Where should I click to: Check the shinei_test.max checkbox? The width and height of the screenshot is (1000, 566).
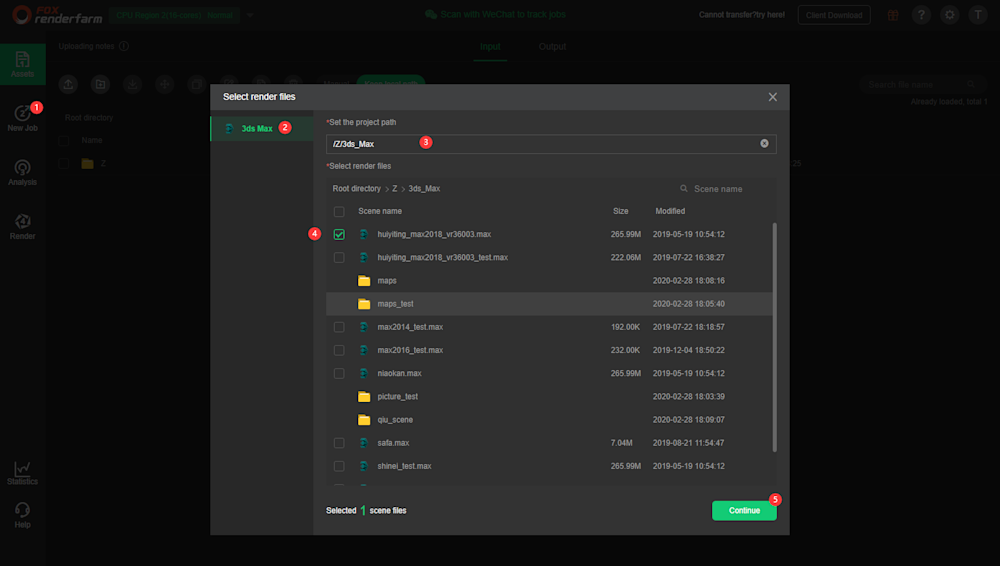click(x=339, y=466)
